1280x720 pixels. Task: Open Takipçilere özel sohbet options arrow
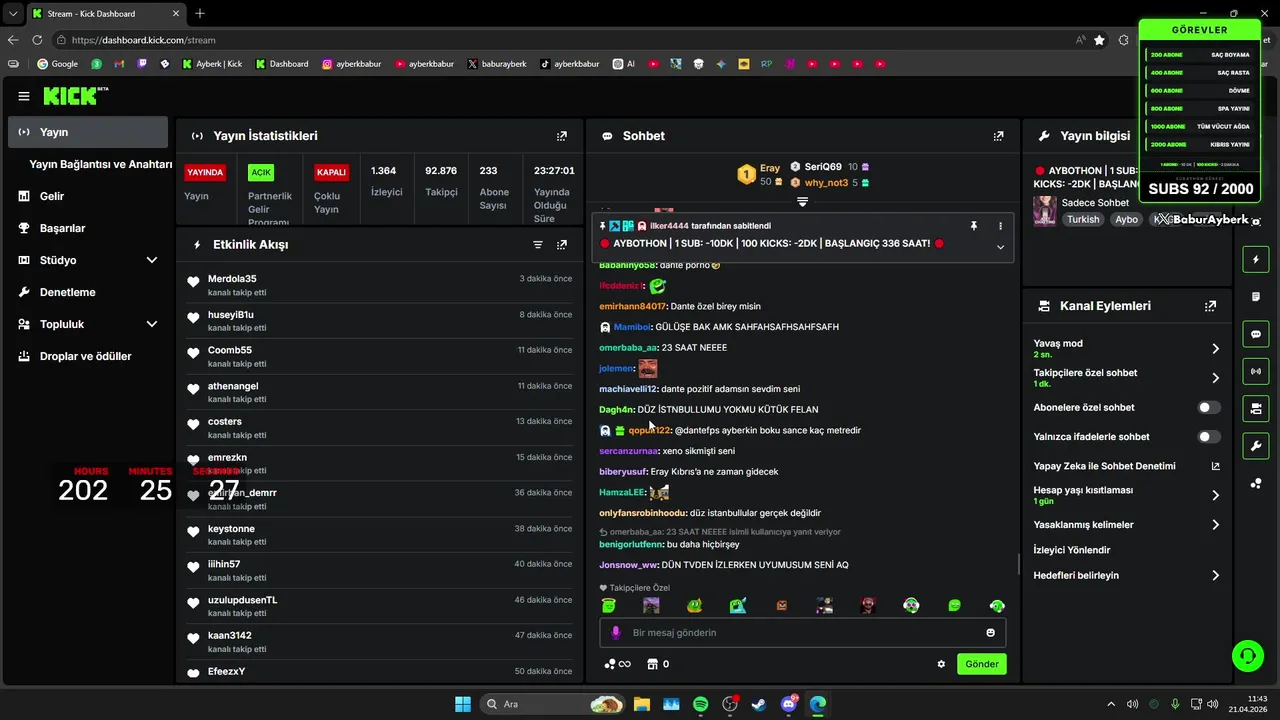coord(1215,378)
